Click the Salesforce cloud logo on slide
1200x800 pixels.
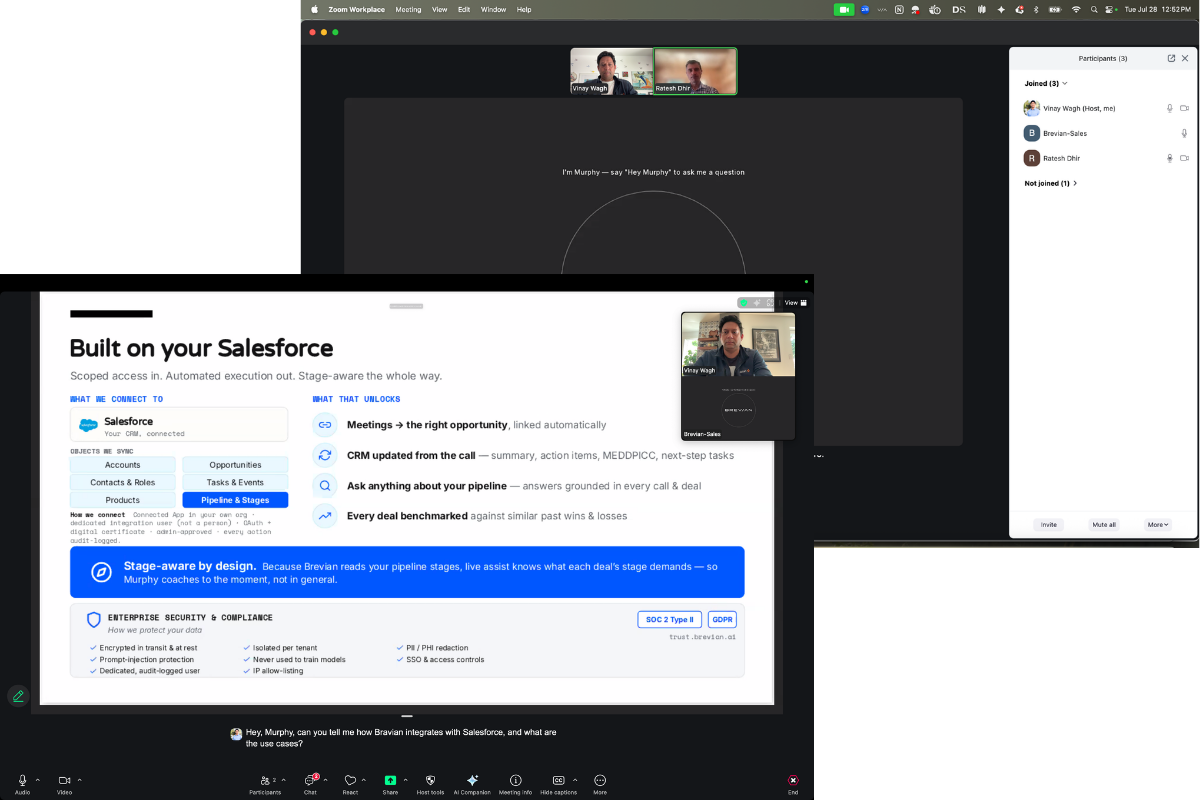pyautogui.click(x=88, y=425)
